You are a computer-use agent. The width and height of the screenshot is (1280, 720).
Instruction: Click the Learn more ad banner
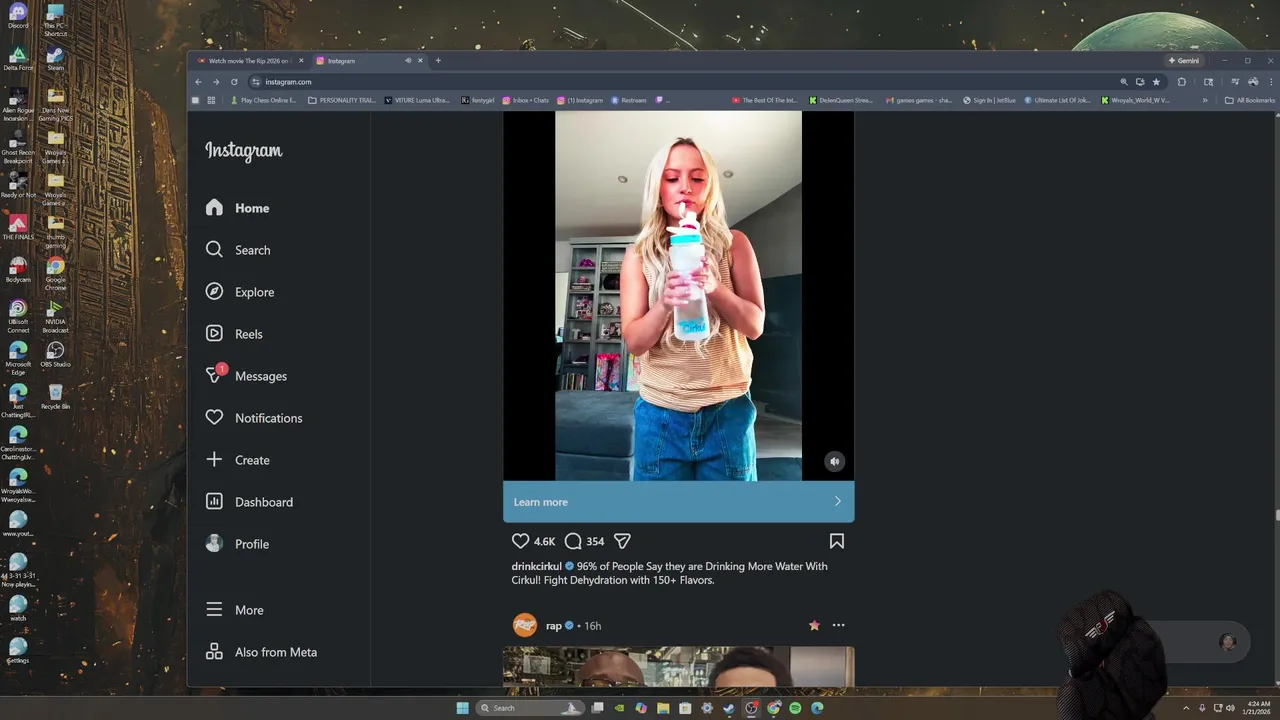coord(678,502)
